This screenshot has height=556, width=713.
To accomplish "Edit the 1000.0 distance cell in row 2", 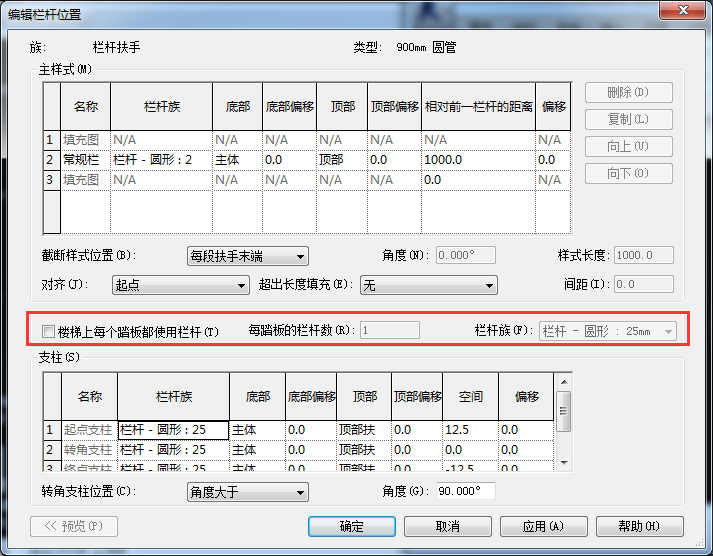I will pyautogui.click(x=476, y=160).
